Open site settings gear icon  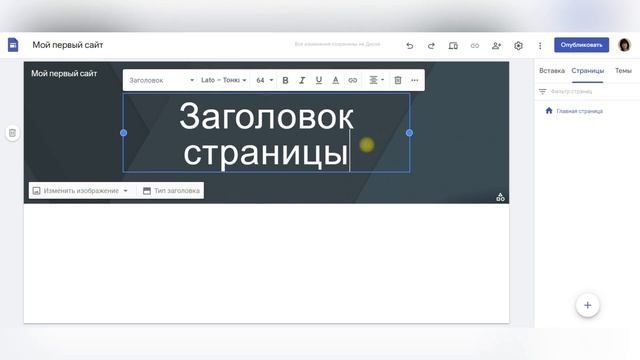tap(518, 46)
